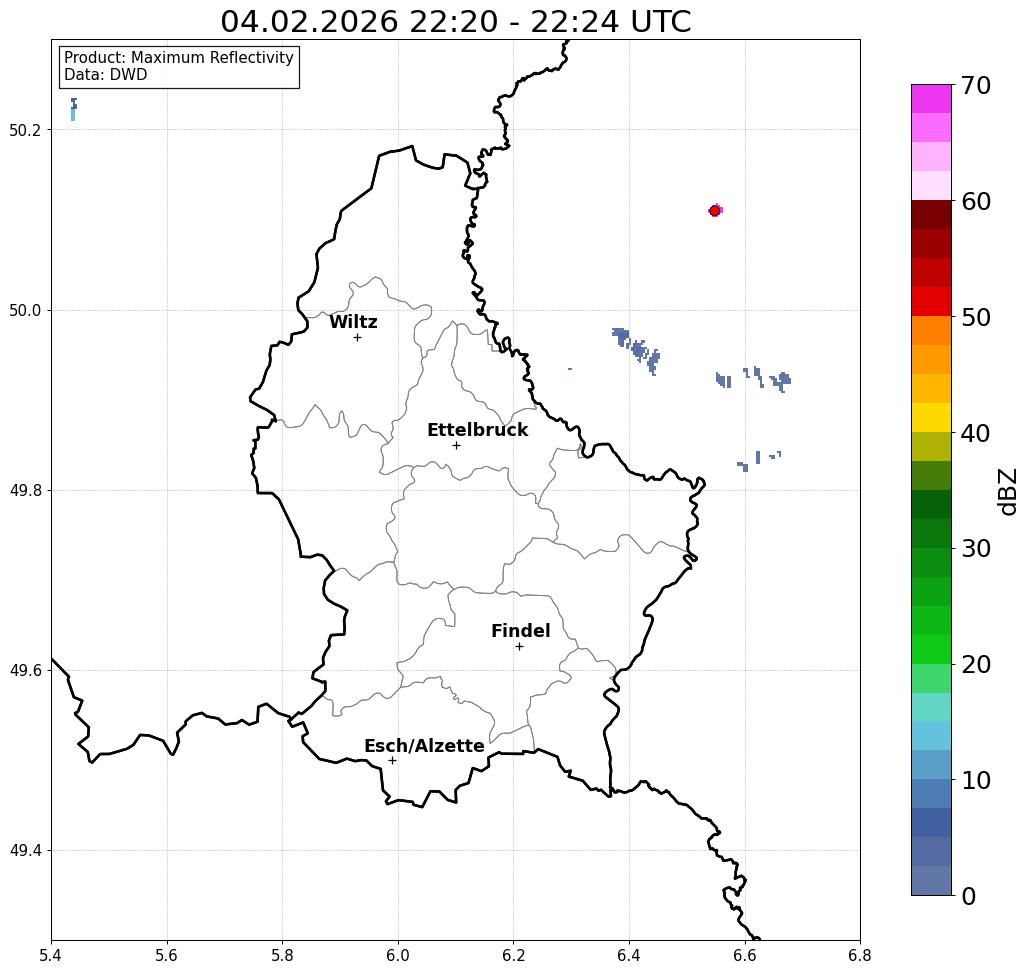Click the red high-reflectivity dot
Viewport: 1029px width, 973px height.
pyautogui.click(x=715, y=211)
